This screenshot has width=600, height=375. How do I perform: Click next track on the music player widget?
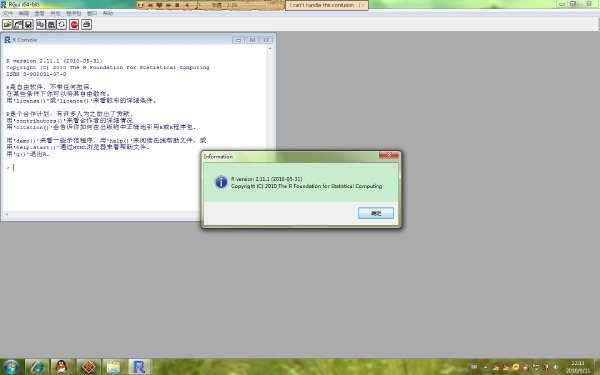168,5
